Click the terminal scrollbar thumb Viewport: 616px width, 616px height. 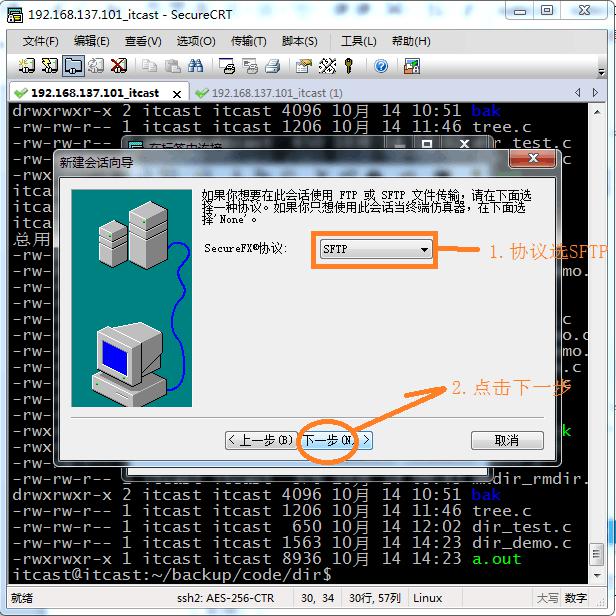pos(597,554)
